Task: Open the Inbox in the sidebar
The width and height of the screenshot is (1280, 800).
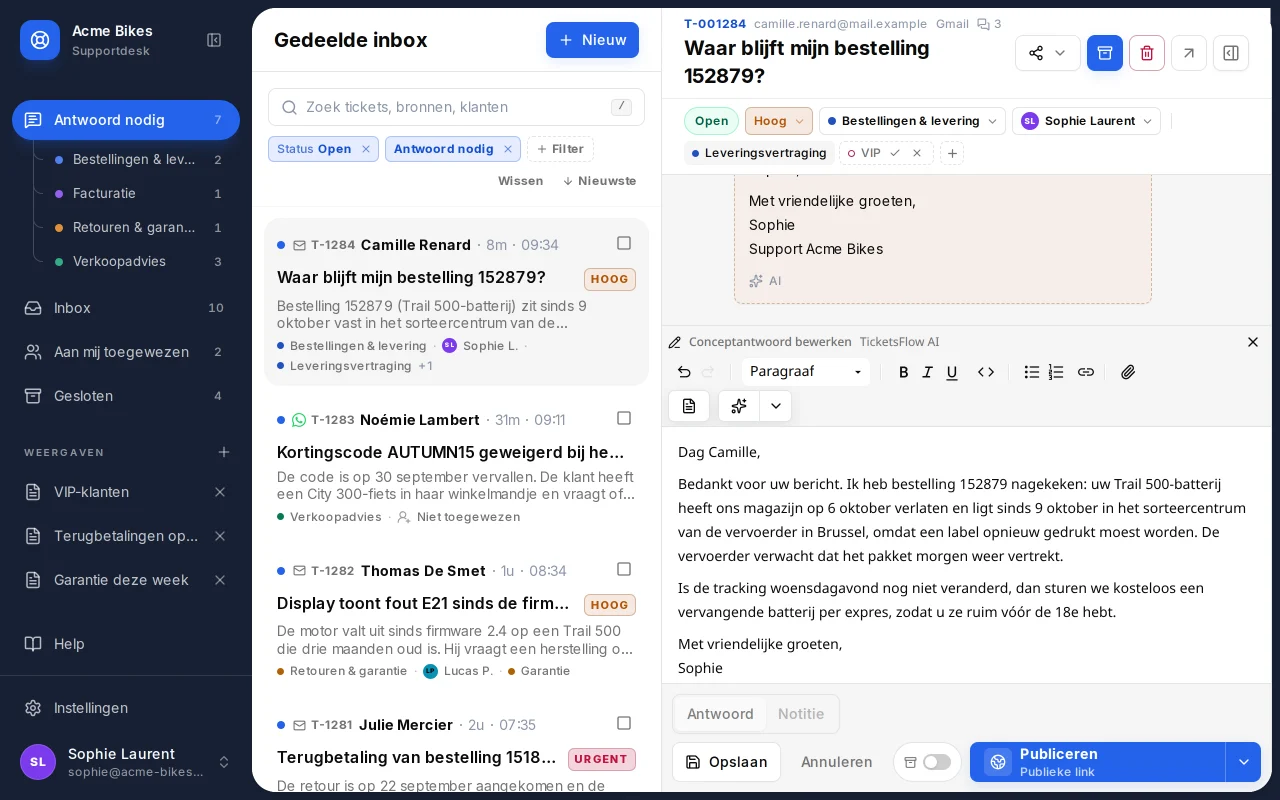Action: tap(126, 308)
